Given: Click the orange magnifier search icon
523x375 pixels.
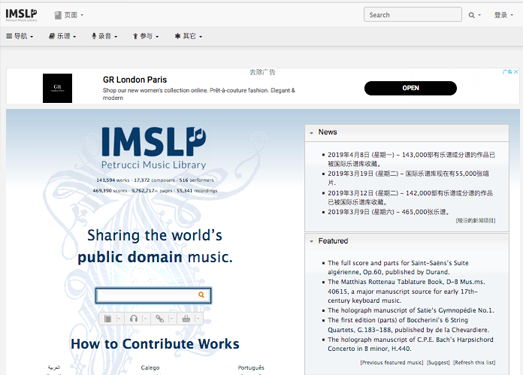Looking at the screenshot, I should click(201, 295).
